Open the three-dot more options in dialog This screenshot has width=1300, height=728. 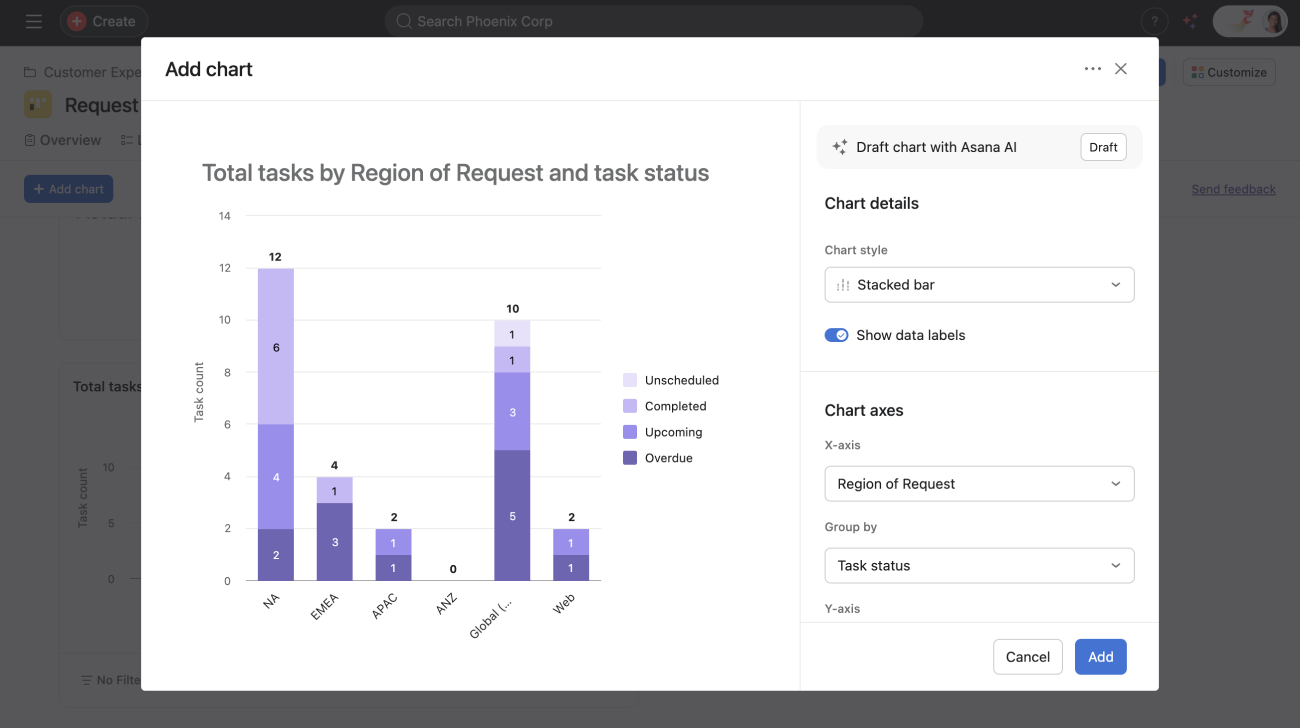(x=1092, y=69)
